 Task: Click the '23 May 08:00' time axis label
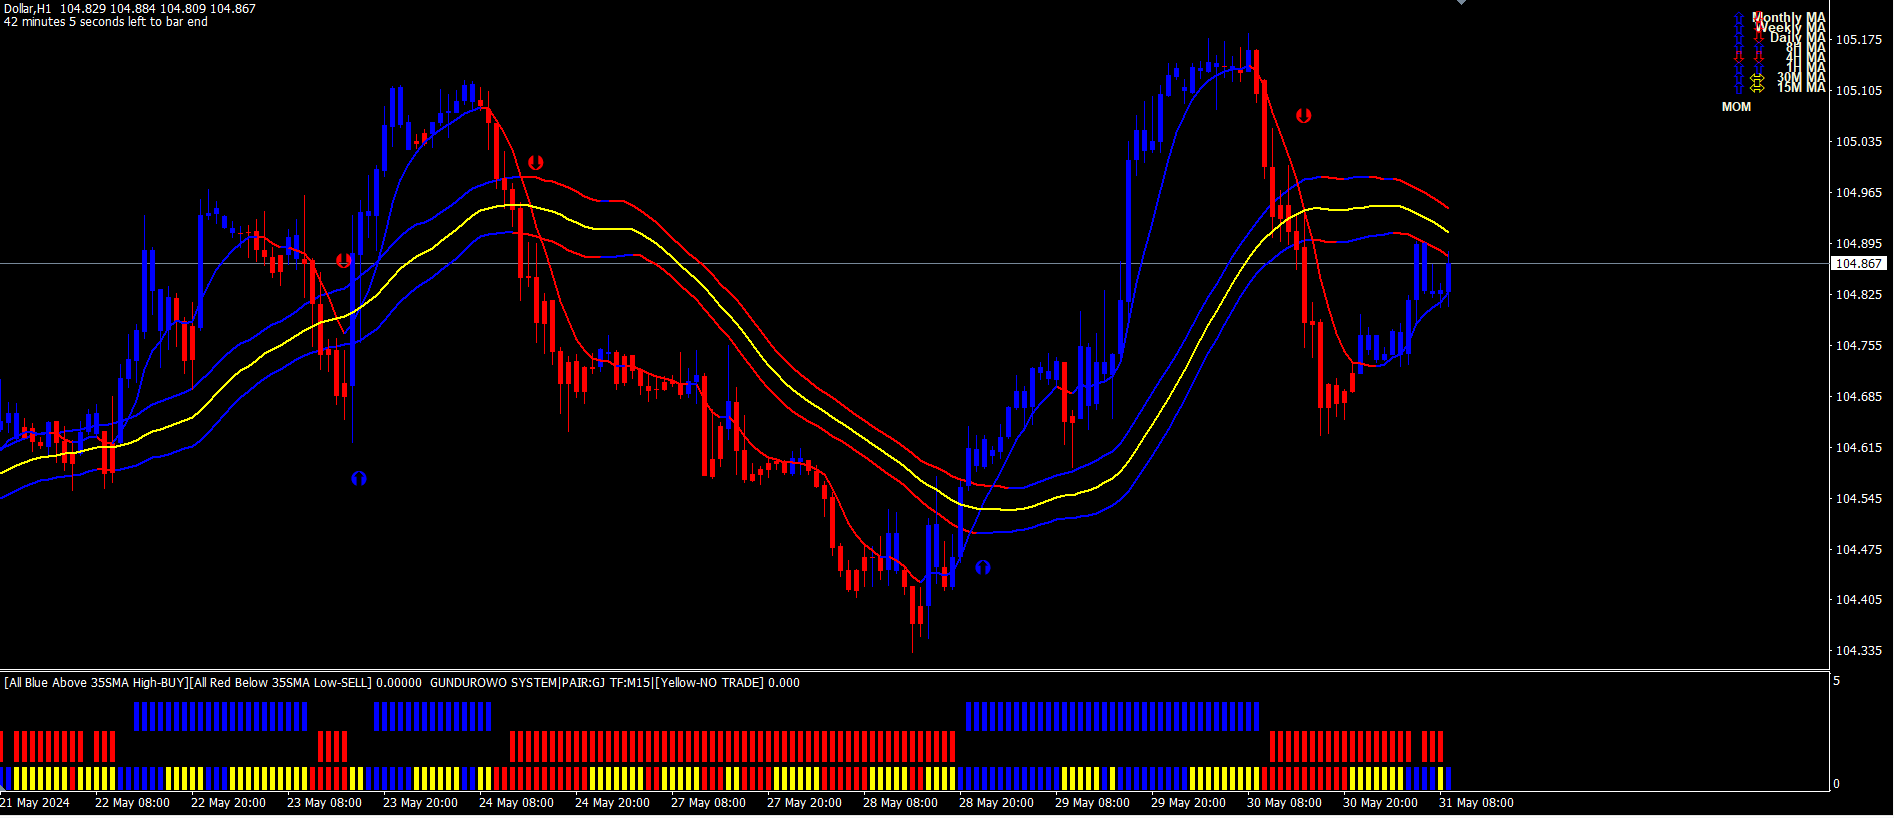pos(324,803)
